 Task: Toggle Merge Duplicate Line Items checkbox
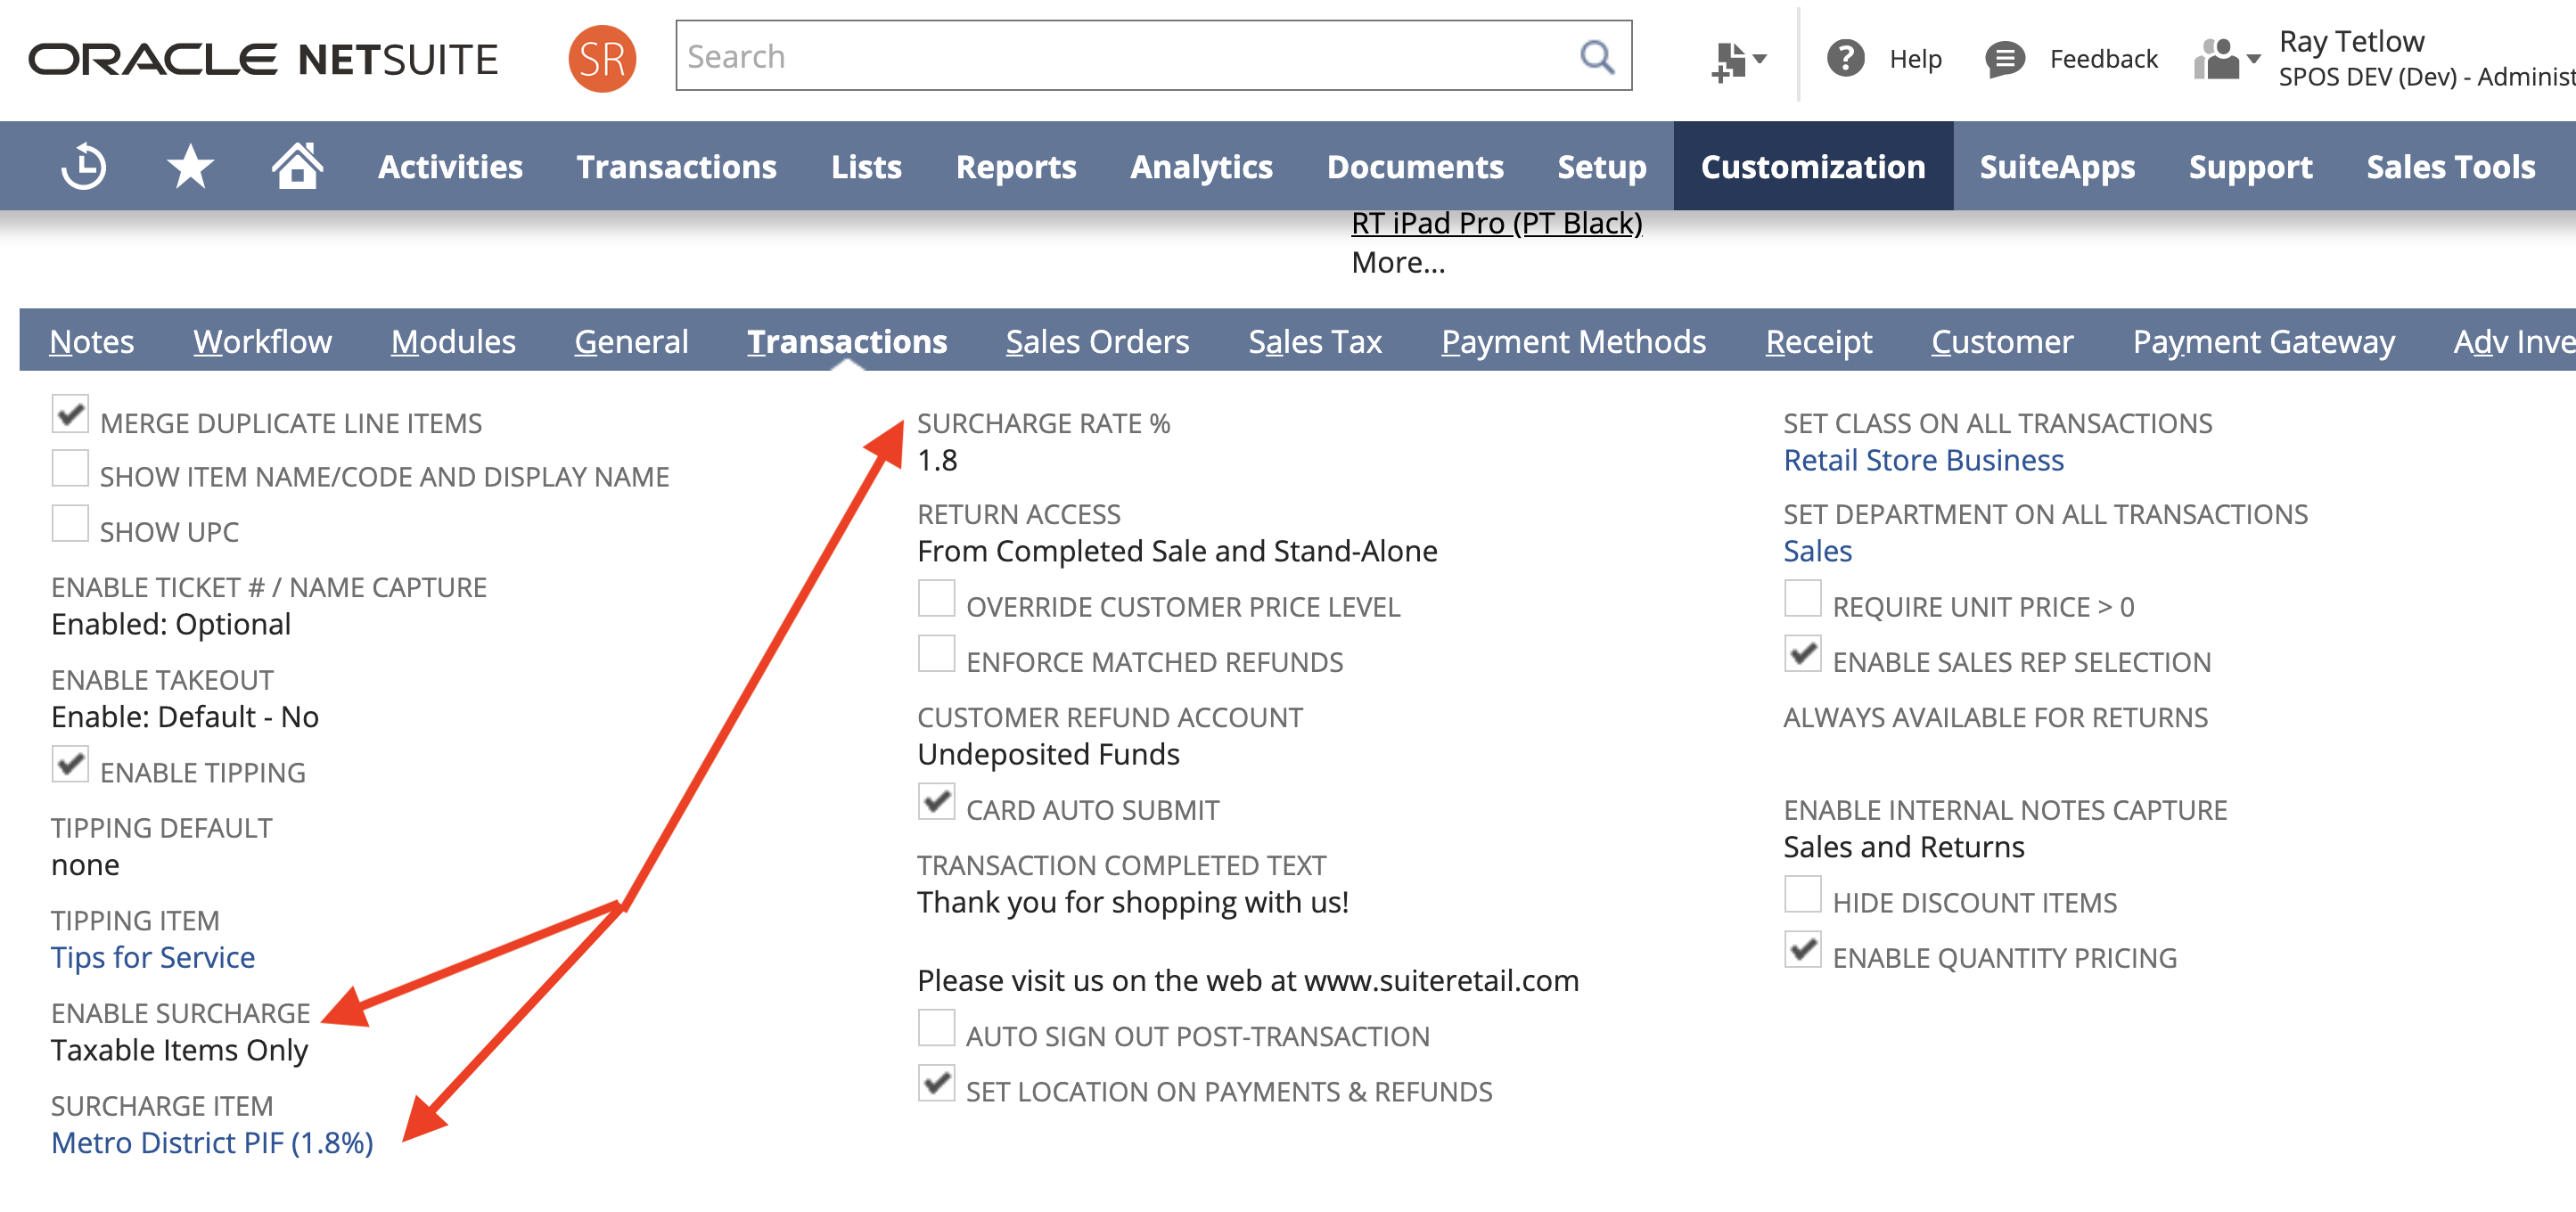70,415
